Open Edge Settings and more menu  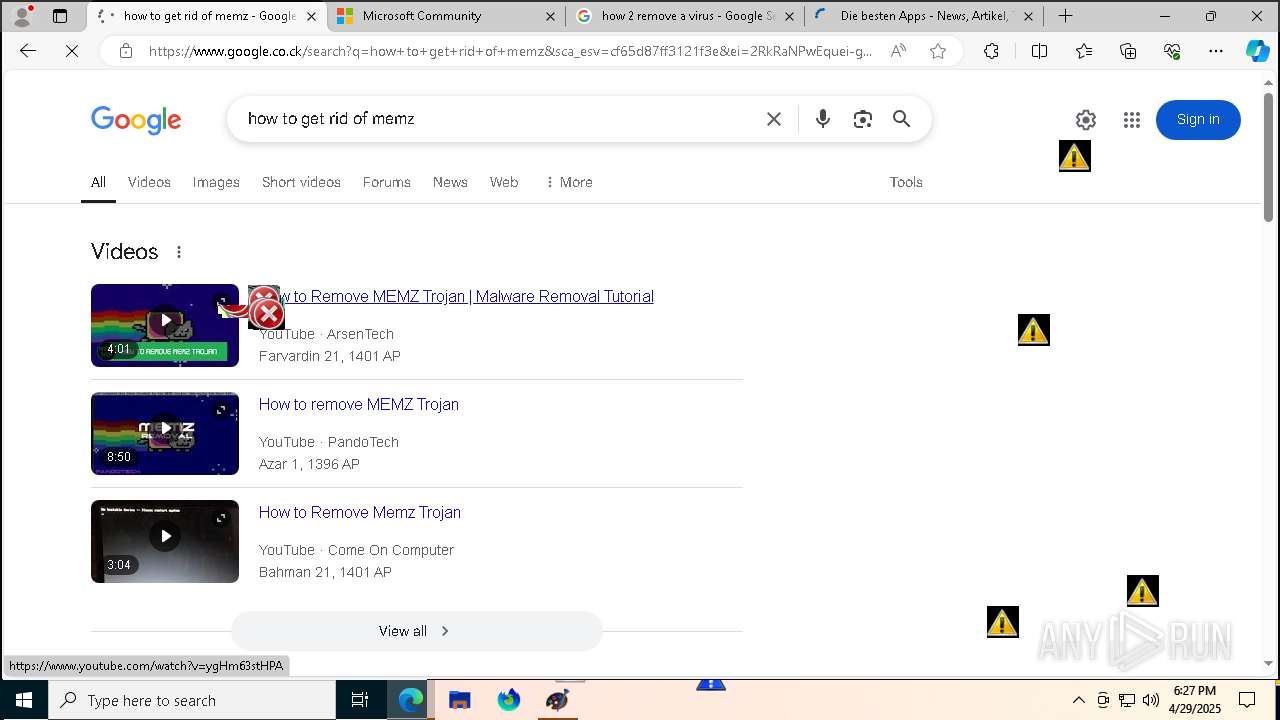tap(1216, 51)
